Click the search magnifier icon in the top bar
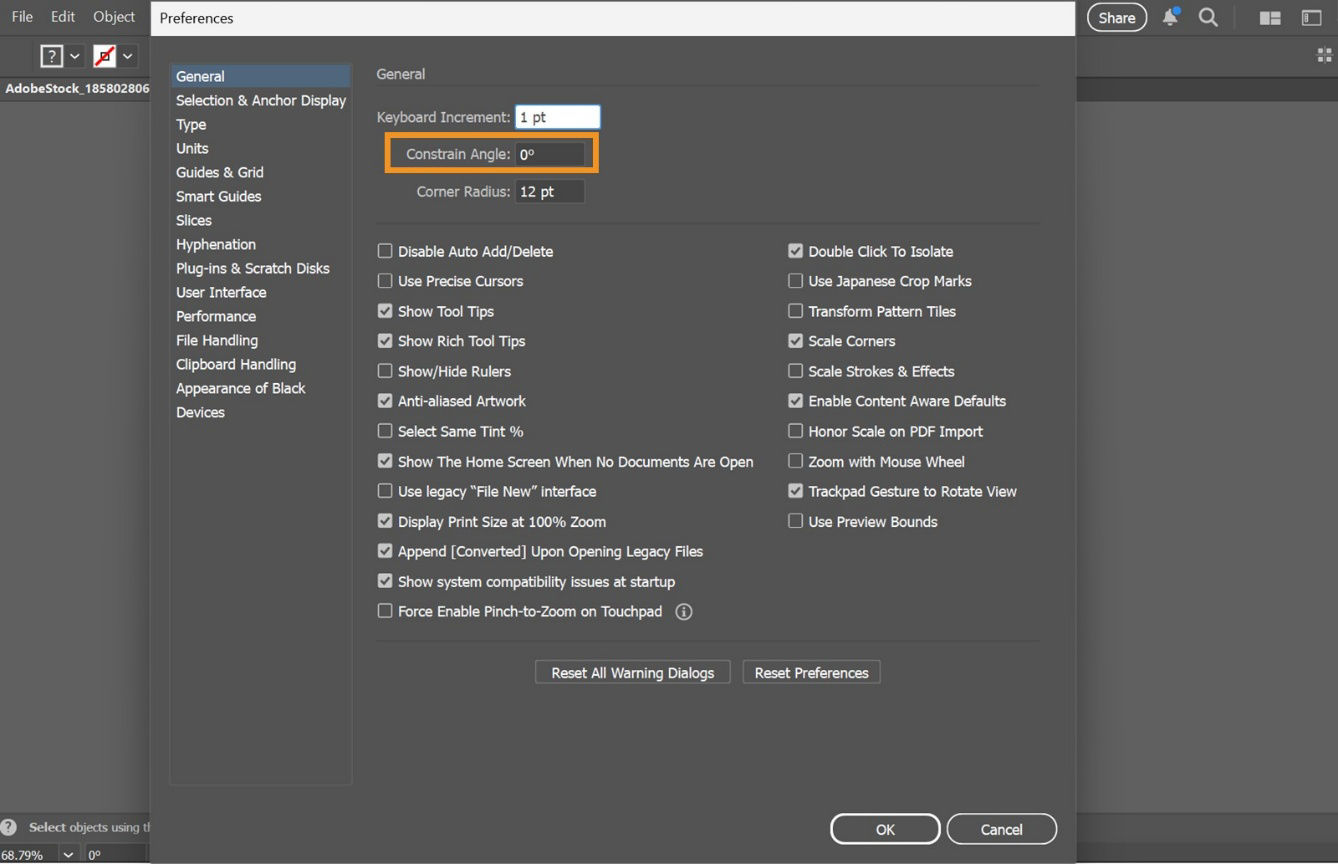This screenshot has height=864, width=1338. pyautogui.click(x=1208, y=17)
